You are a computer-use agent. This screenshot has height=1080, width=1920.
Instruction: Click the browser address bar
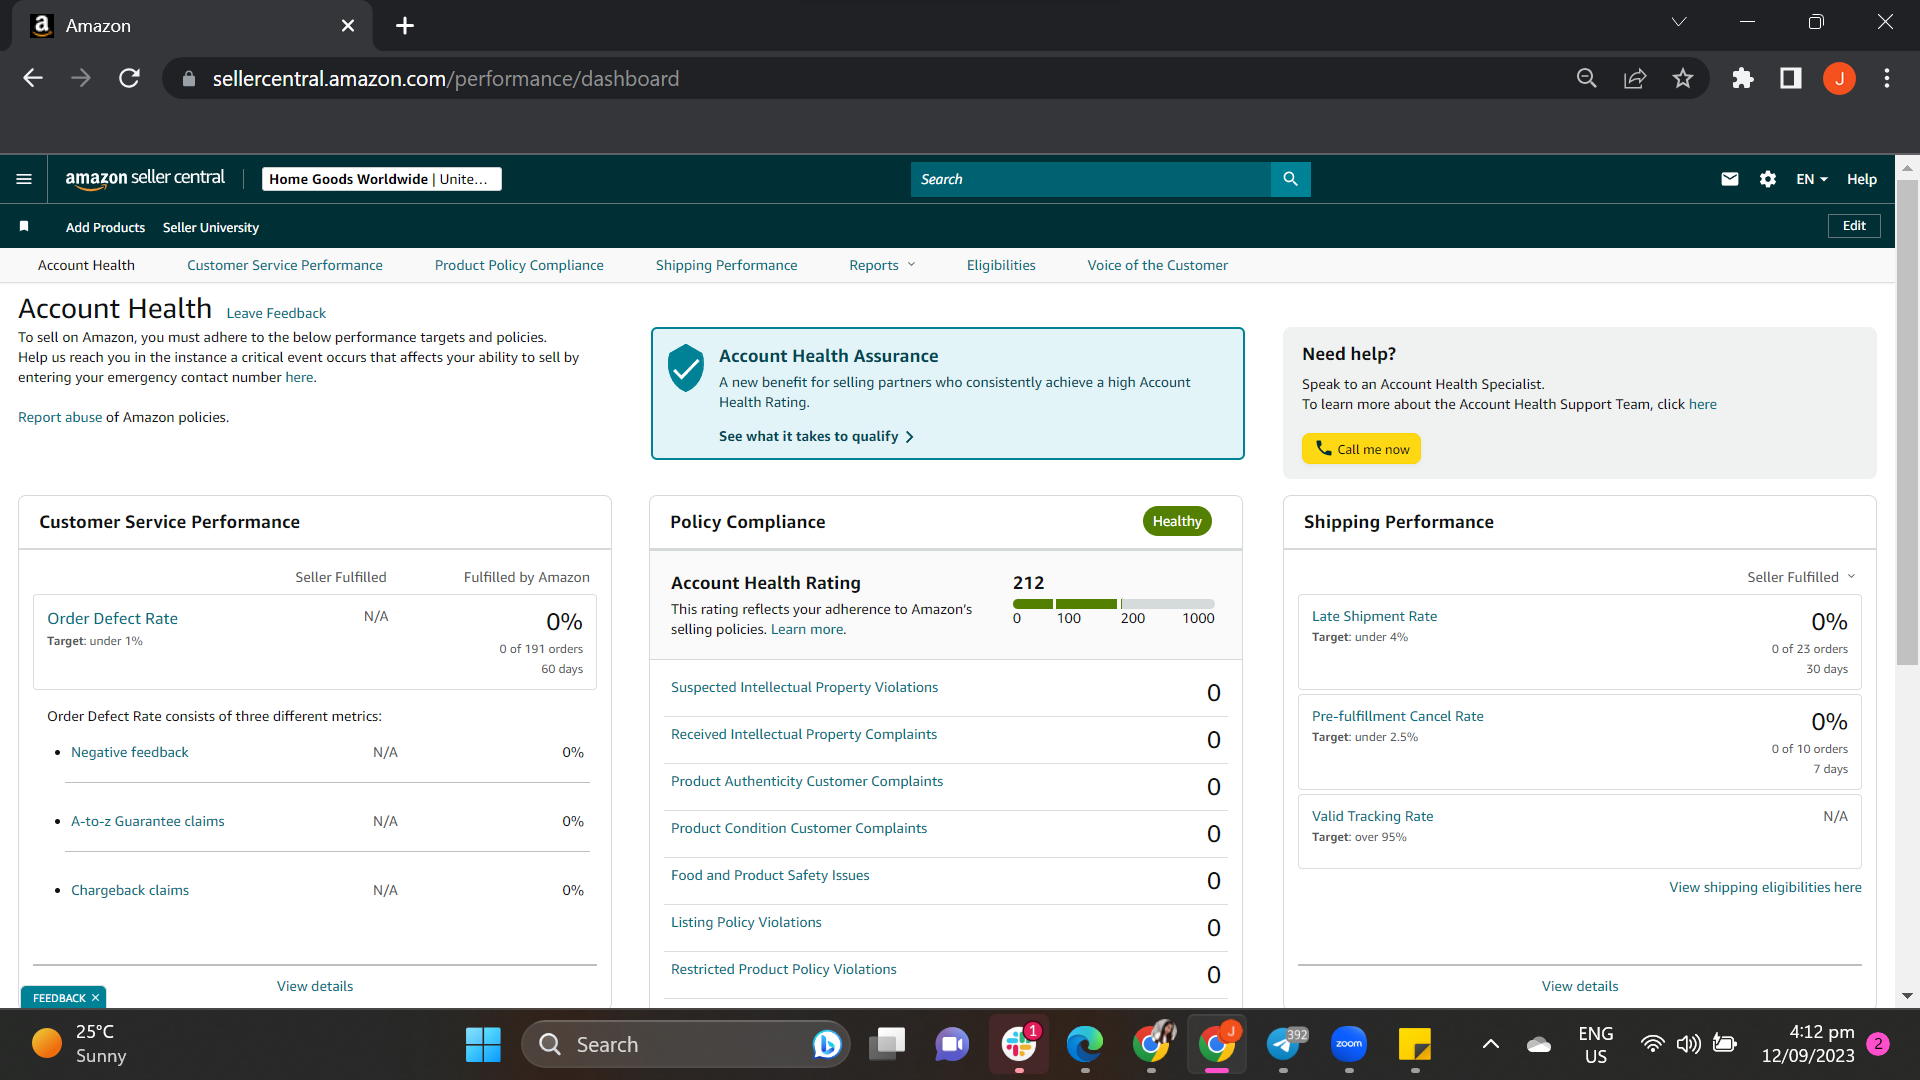[x=870, y=78]
